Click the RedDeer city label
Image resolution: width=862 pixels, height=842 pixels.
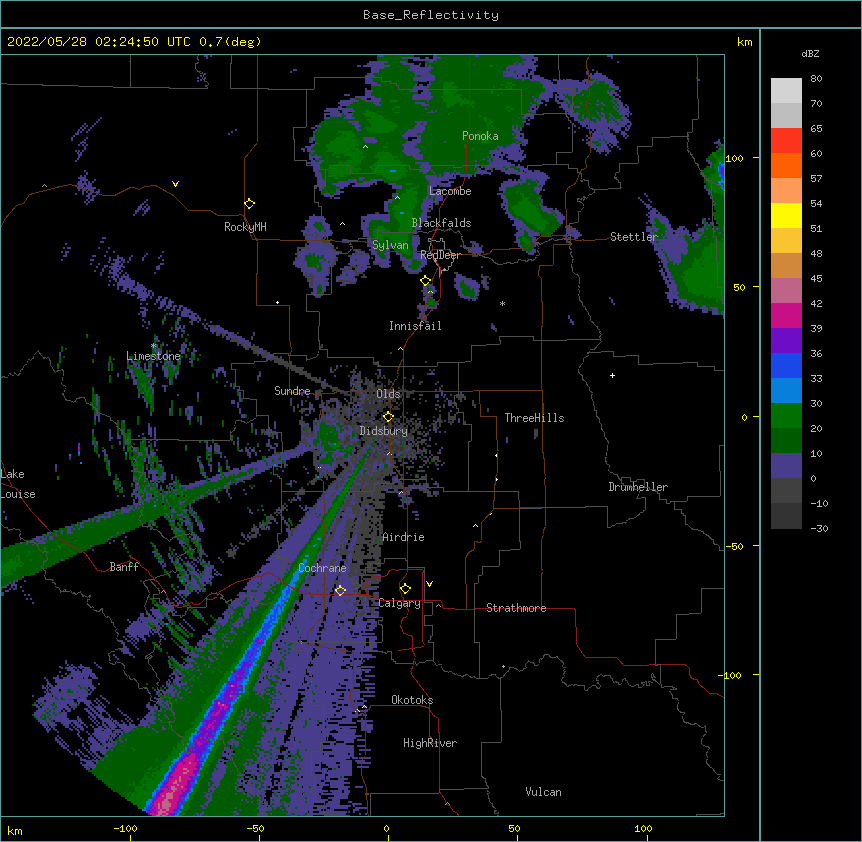[x=440, y=255]
